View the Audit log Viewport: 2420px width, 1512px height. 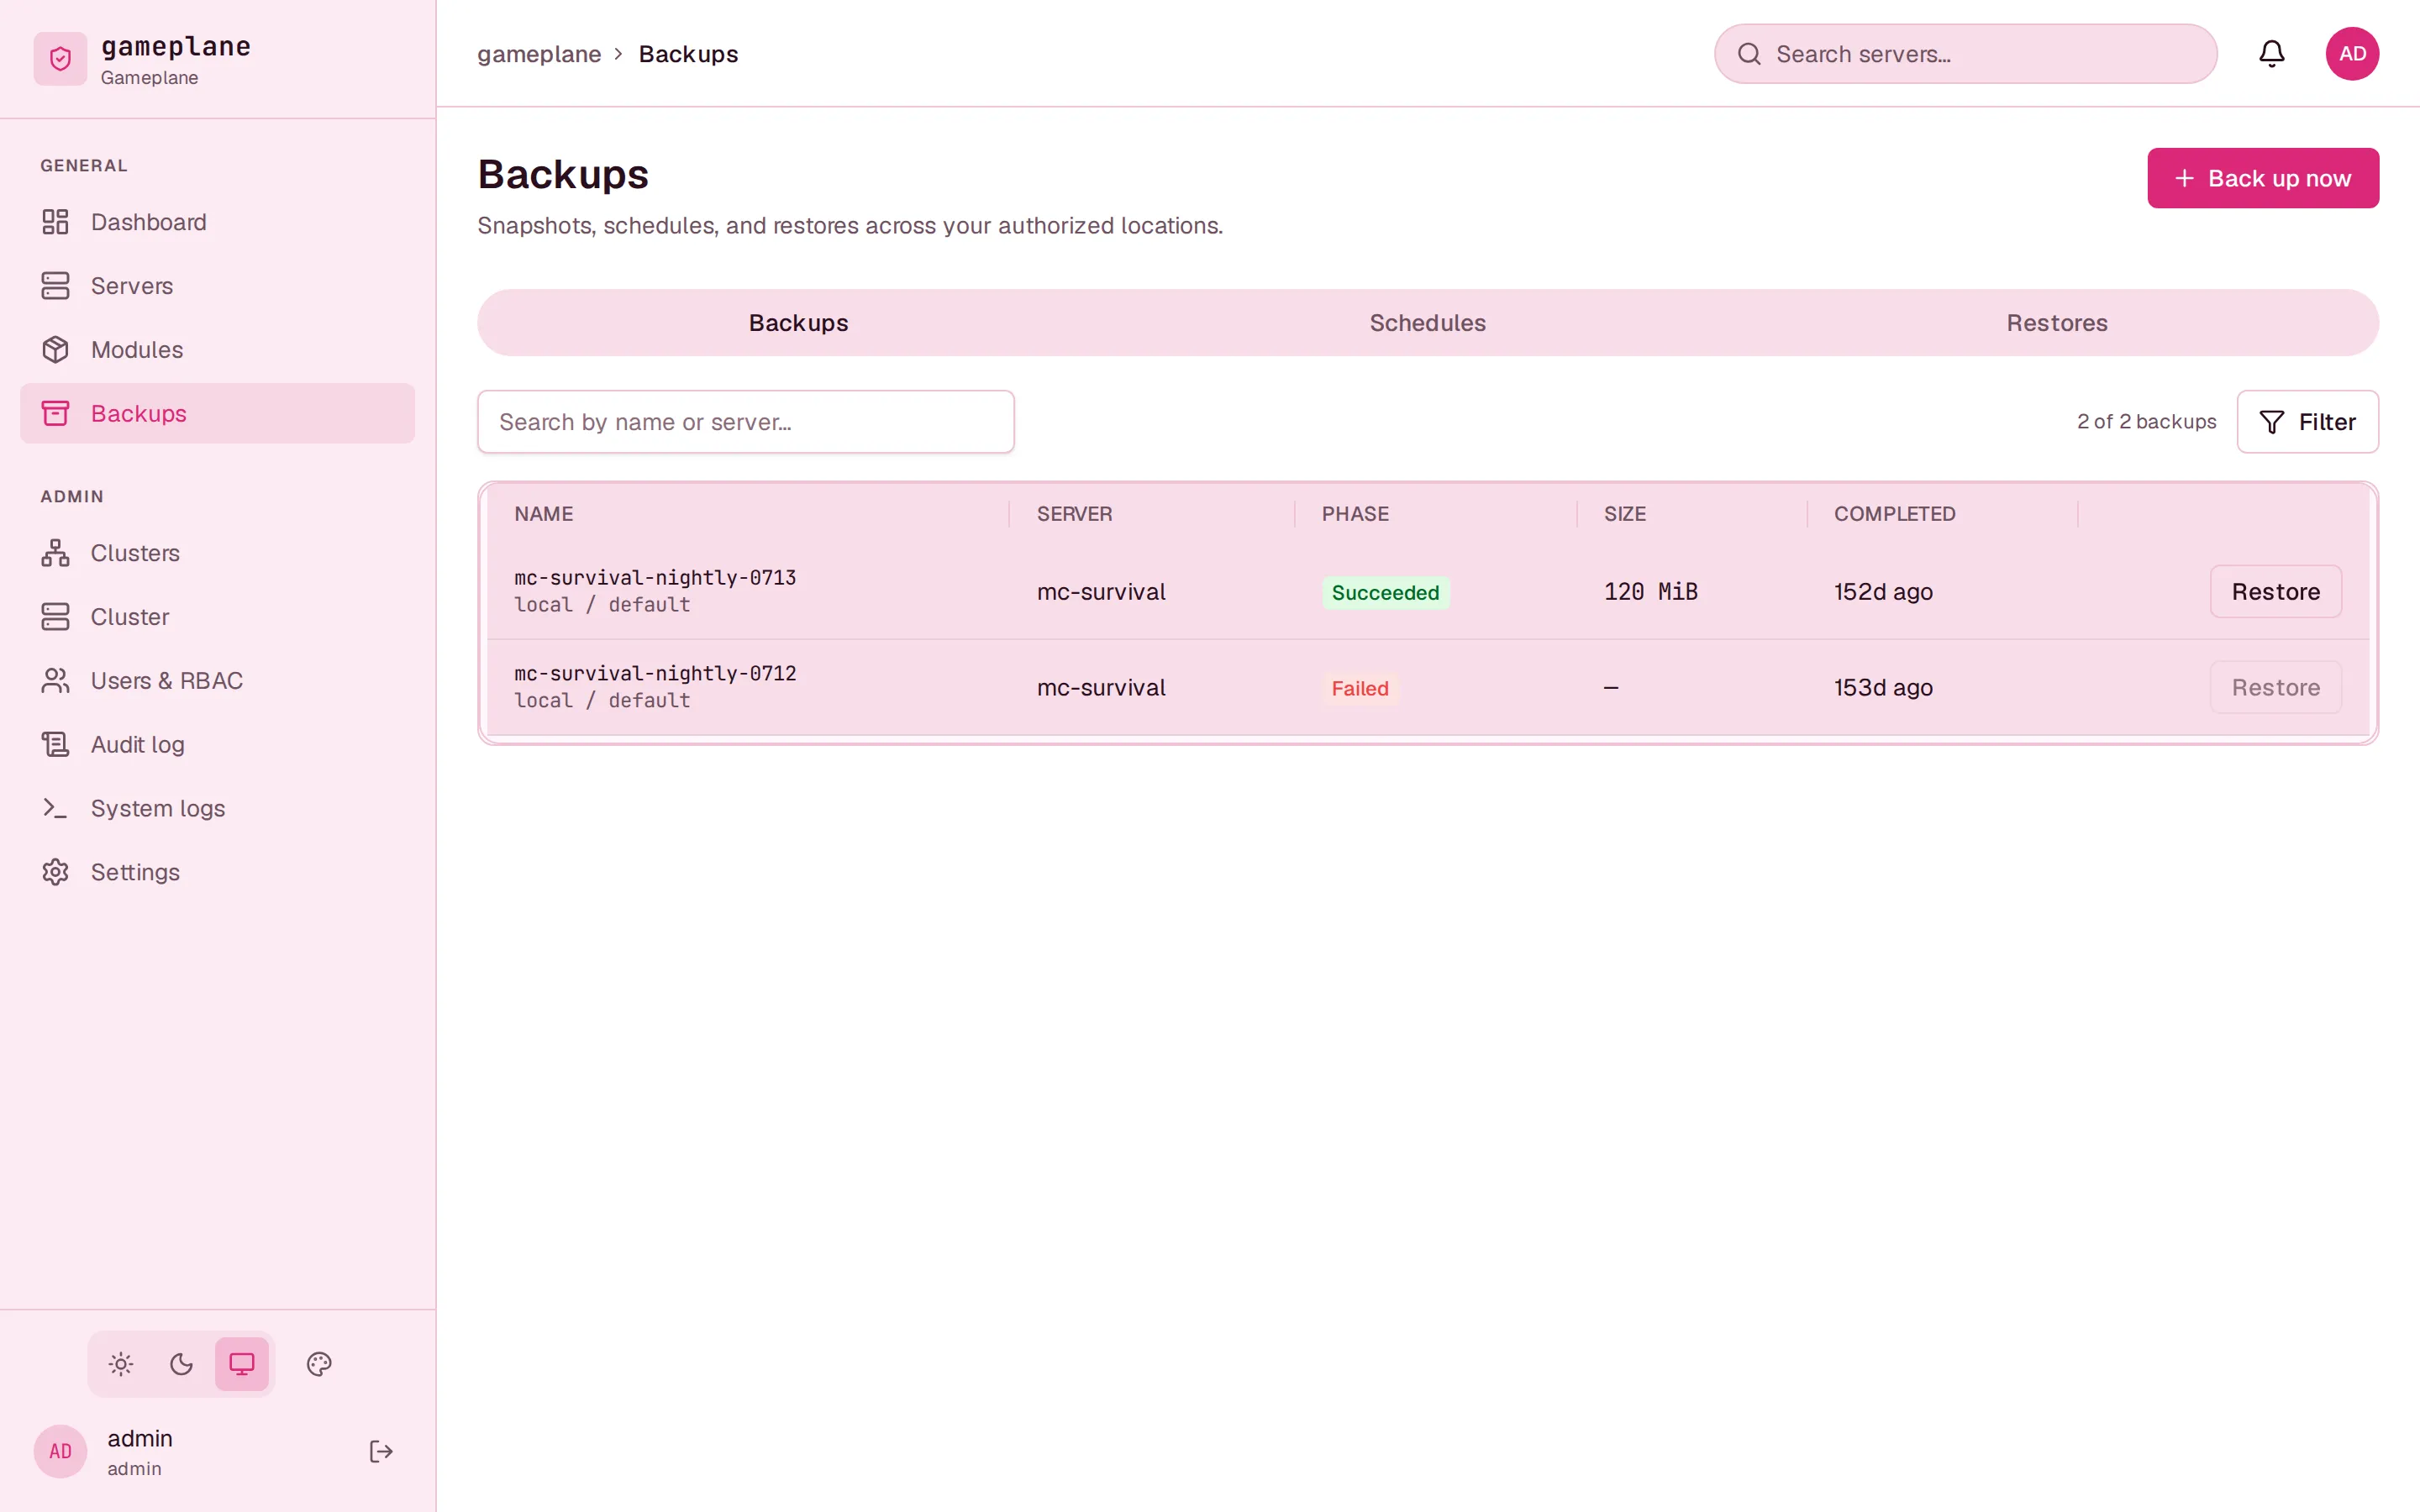point(217,744)
